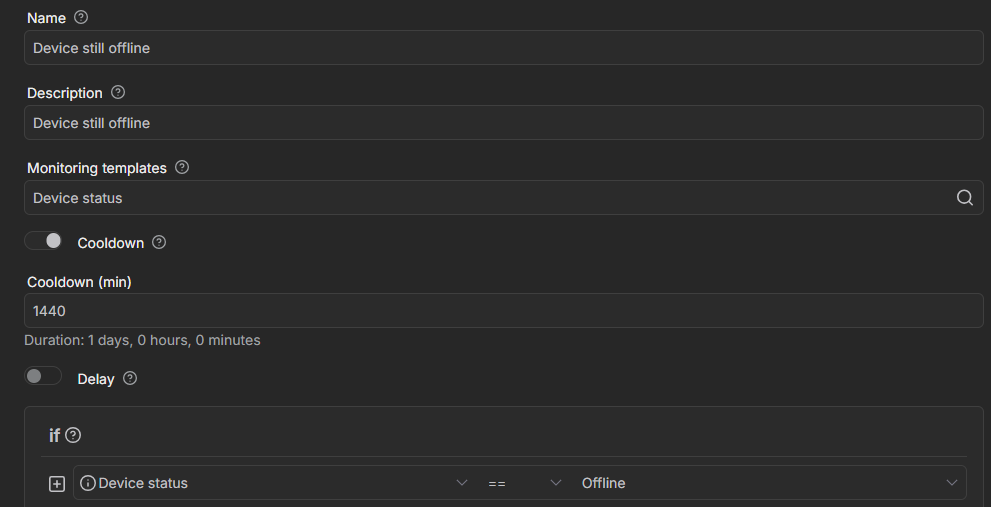This screenshot has width=991, height=507.
Task: Click the help icon next to Name
Action: click(82, 17)
